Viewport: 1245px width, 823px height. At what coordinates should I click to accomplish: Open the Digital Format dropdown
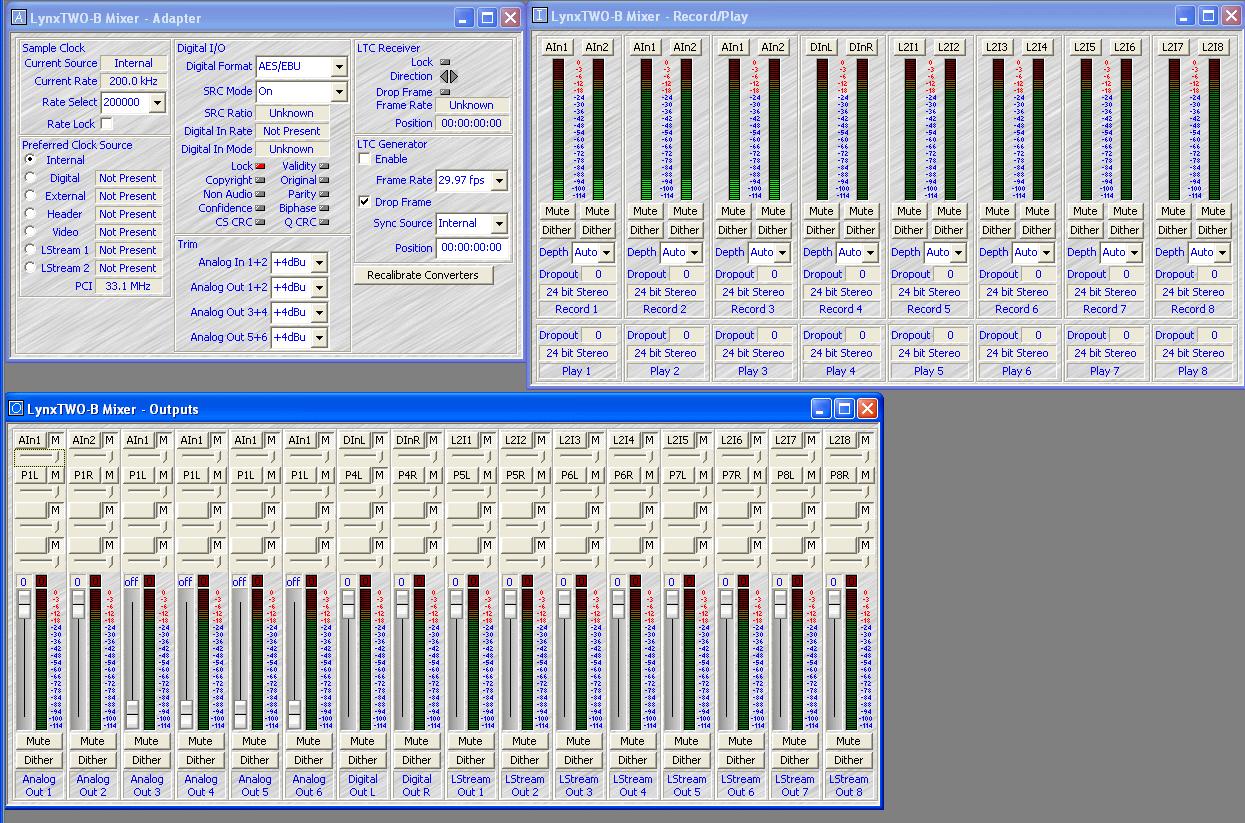[x=339, y=66]
